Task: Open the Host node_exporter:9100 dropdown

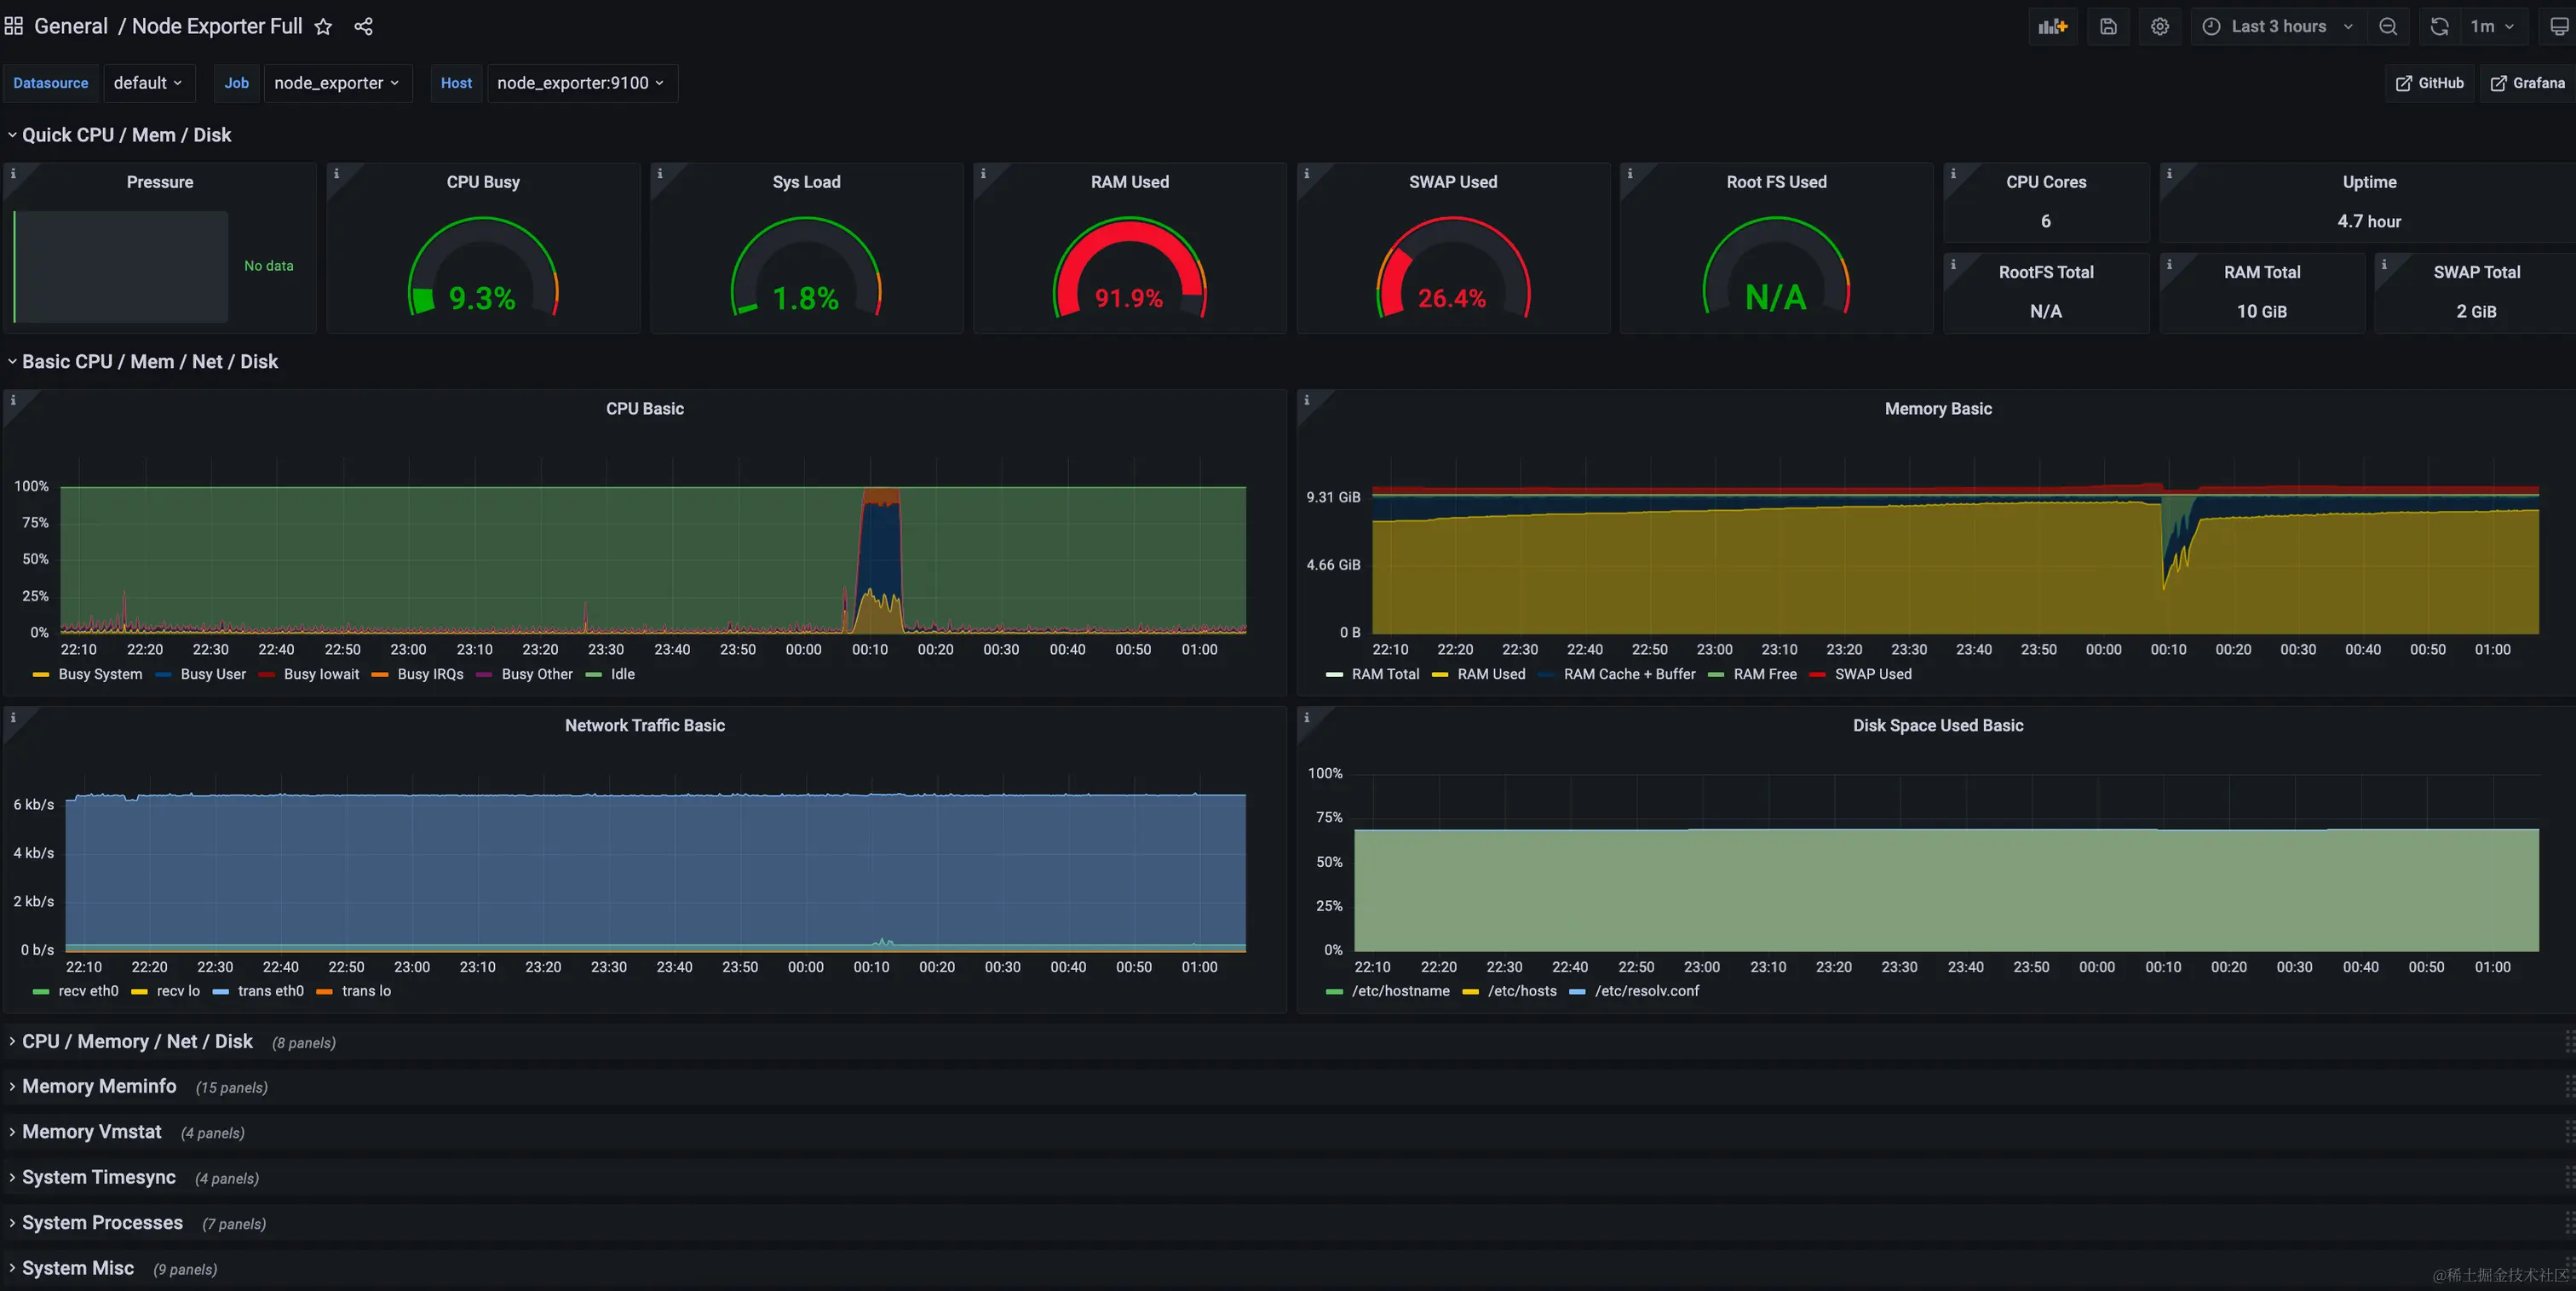Action: tap(581, 83)
